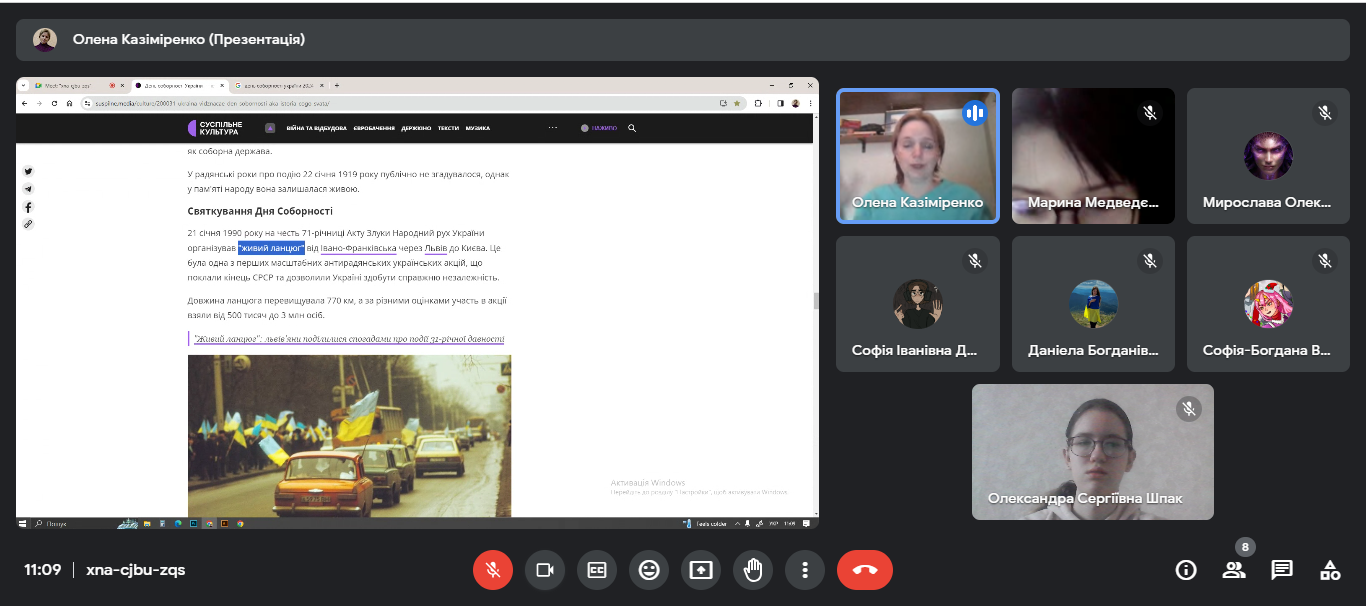Viewport: 1366px width, 606px height.
Task: Open the chat messages panel
Action: [1282, 570]
